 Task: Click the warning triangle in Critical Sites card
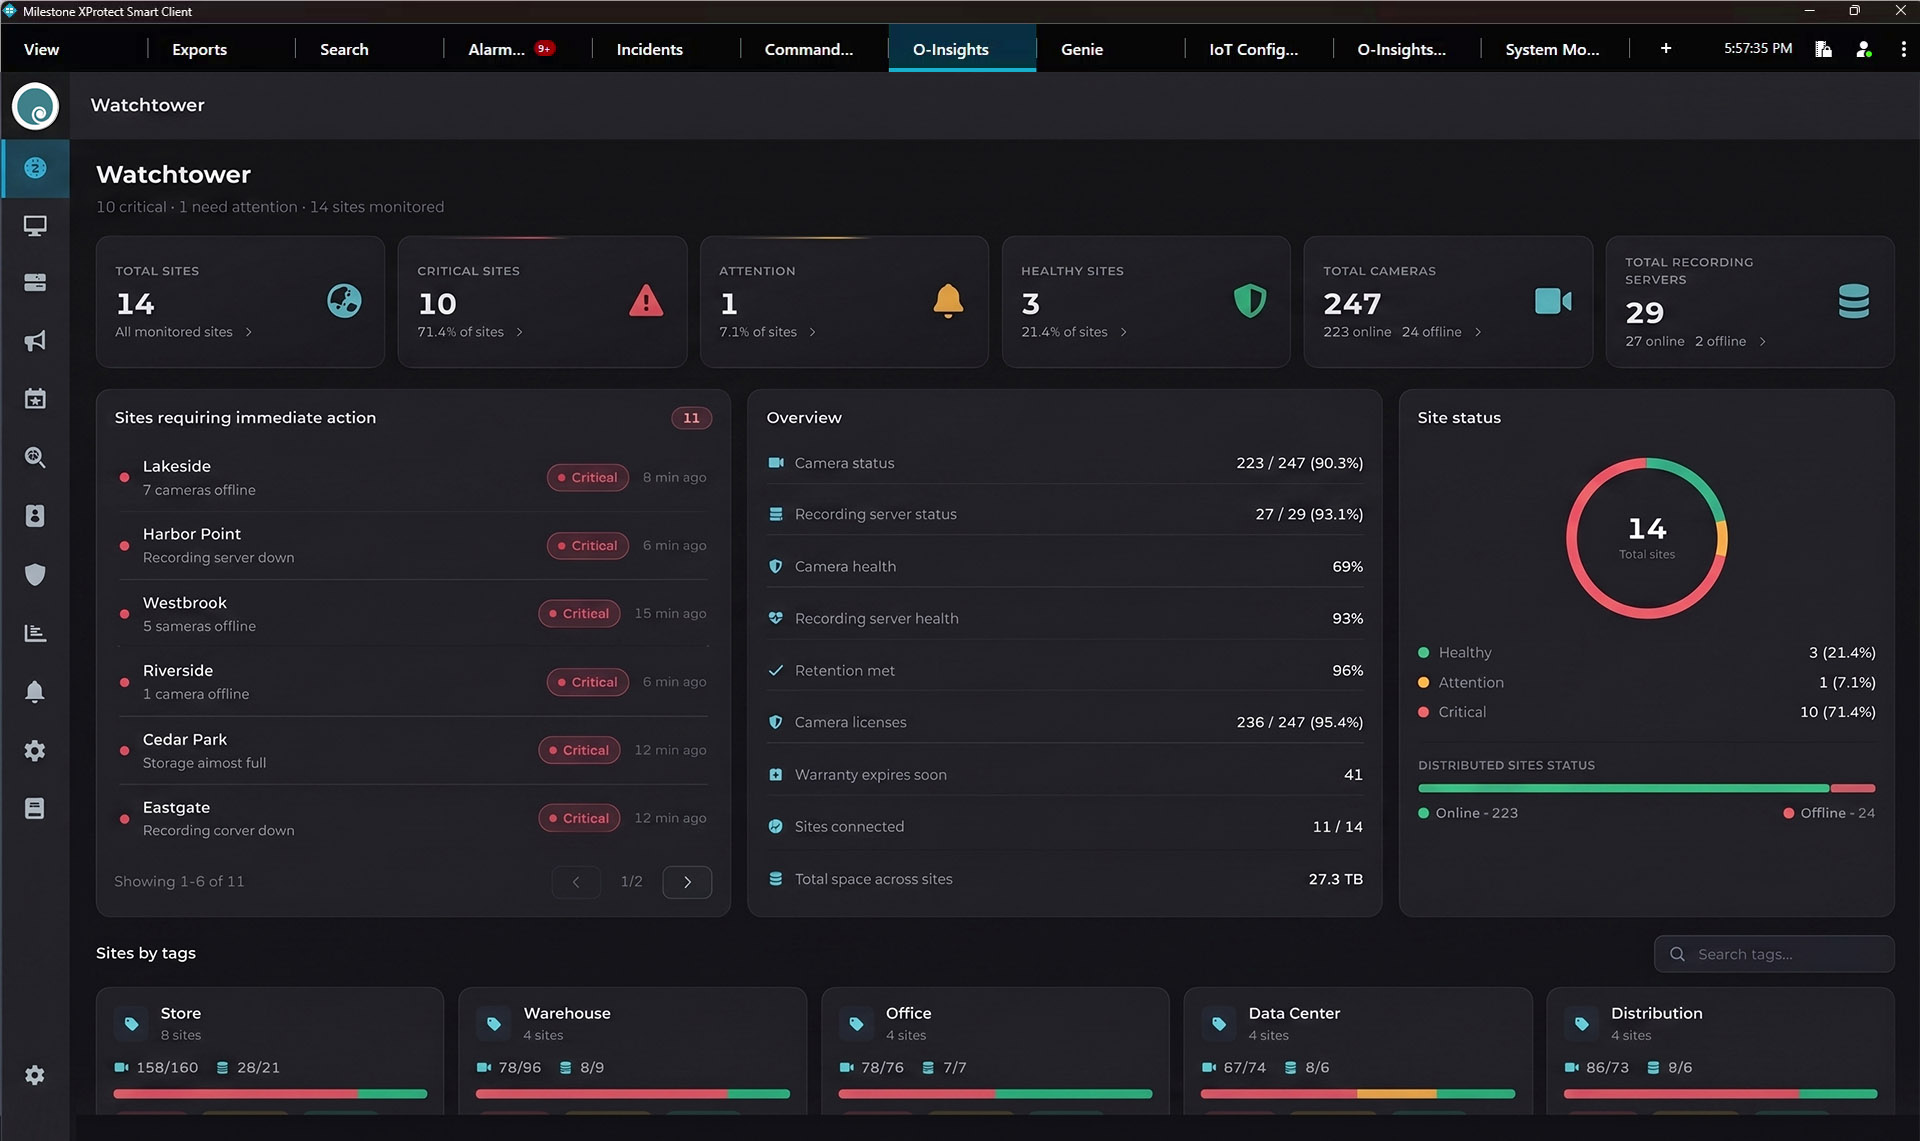click(646, 301)
